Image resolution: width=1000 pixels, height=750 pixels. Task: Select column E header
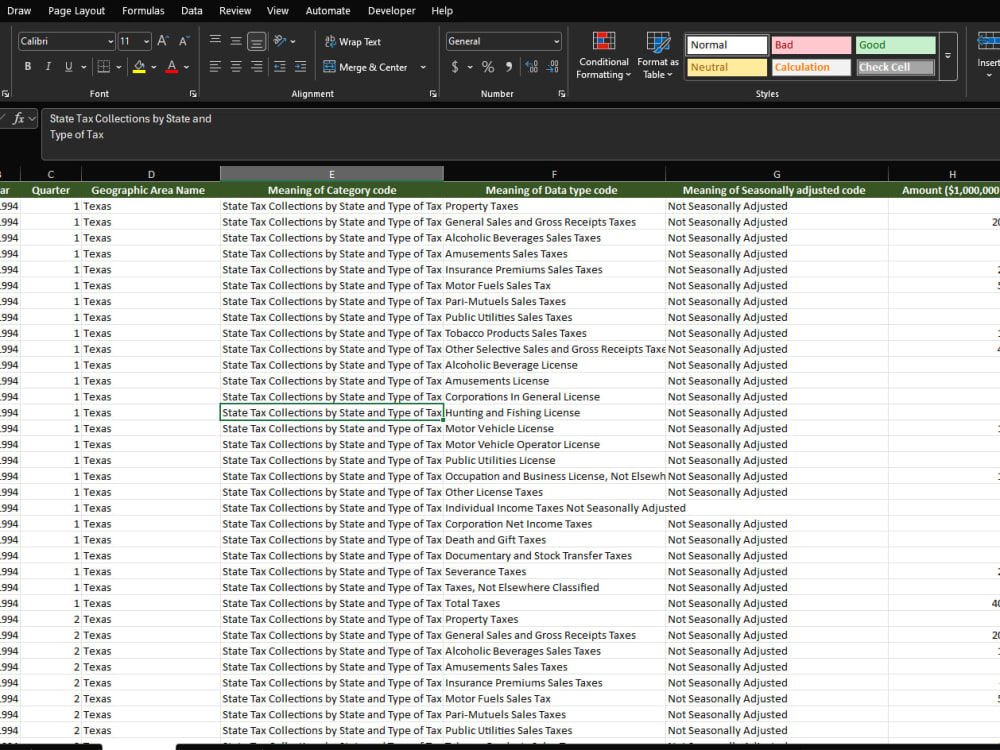click(x=332, y=174)
